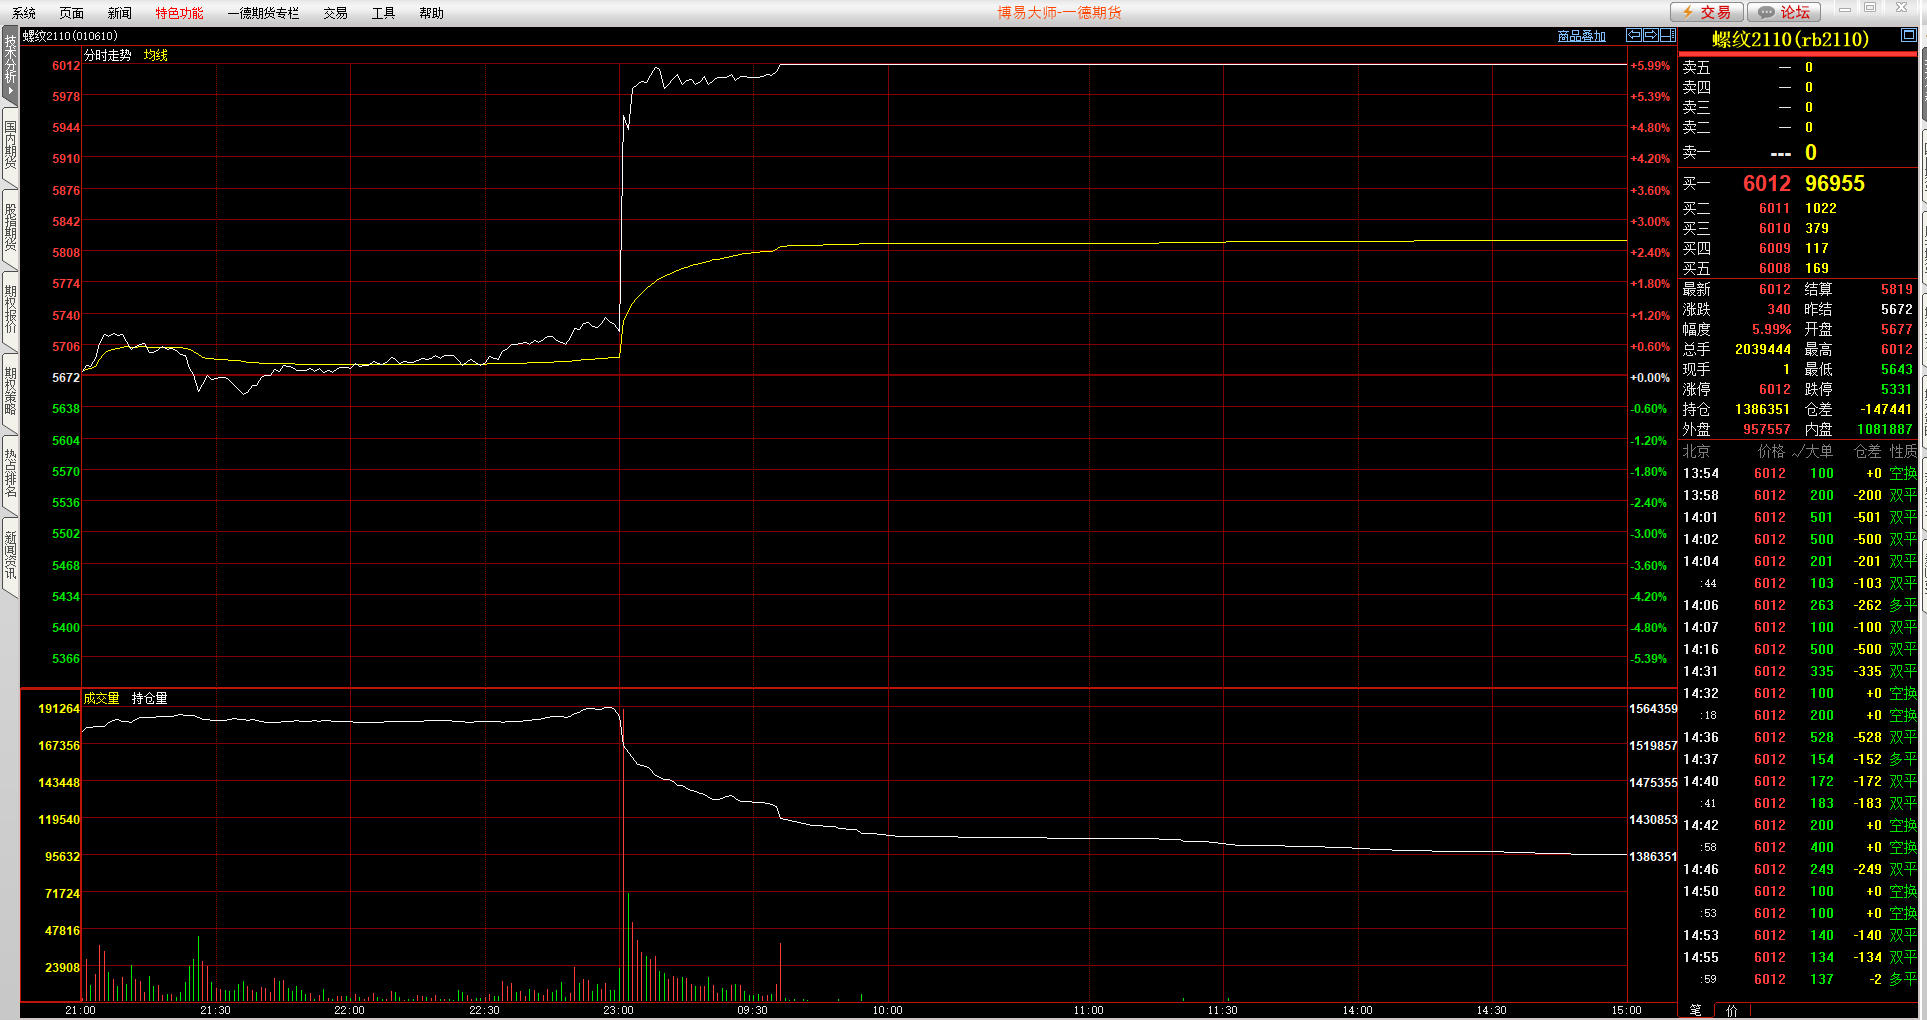Click the 成交量 volume label
Screen dimensions: 1927x1020
coord(101,698)
